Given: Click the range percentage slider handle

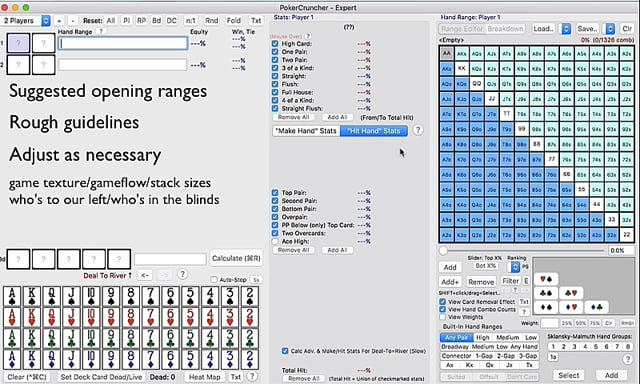Looking at the screenshot, I should coord(443,251).
